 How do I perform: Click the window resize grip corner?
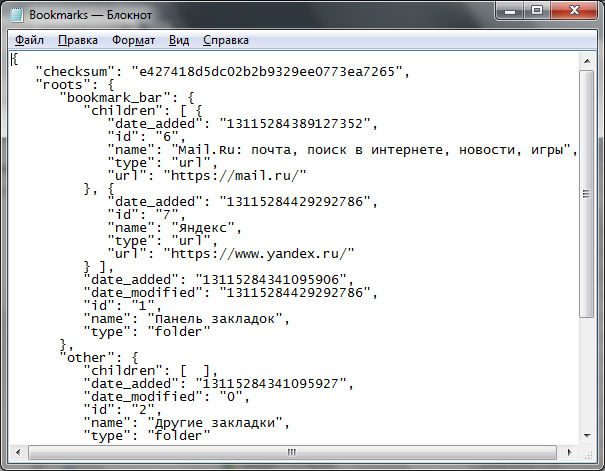587,453
